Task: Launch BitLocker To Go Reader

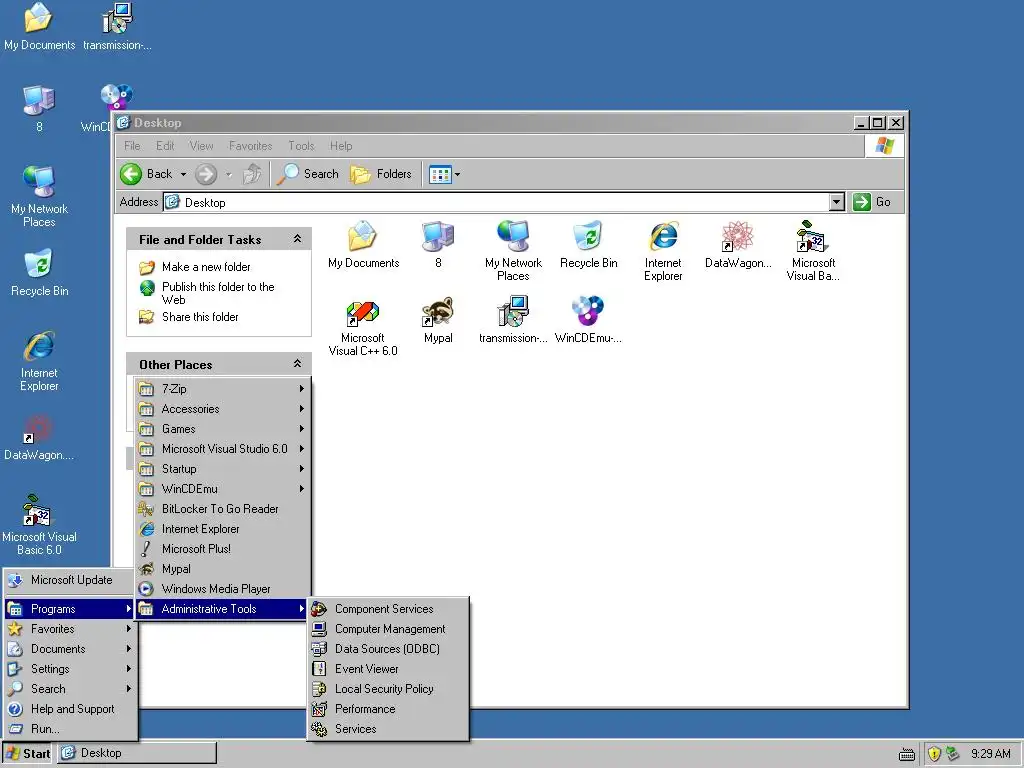Action: coord(222,509)
